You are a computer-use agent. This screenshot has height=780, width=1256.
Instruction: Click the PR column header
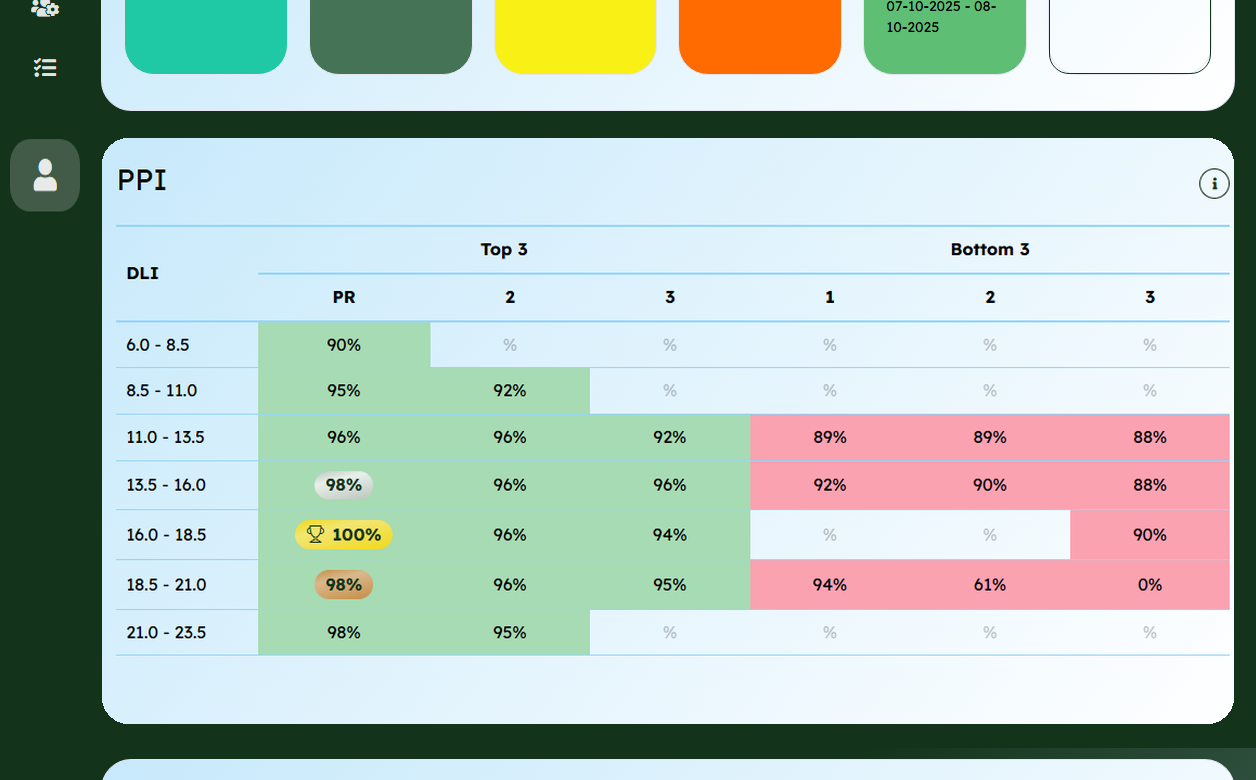[344, 297]
